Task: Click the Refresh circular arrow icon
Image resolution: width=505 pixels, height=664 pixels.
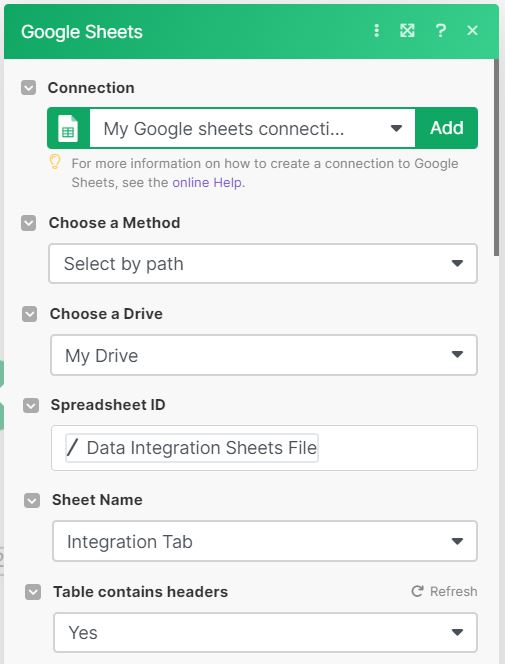Action: 417,591
